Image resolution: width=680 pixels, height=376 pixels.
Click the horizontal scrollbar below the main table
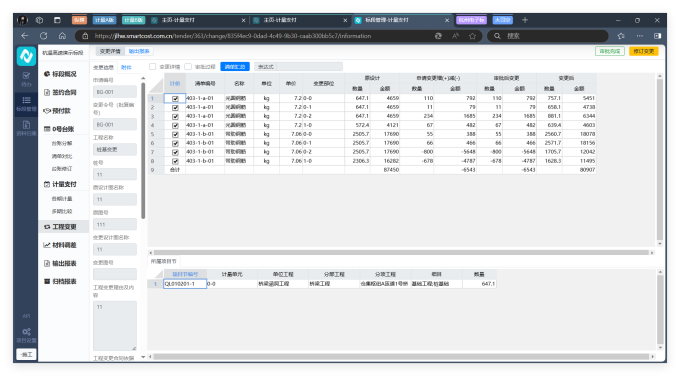point(401,252)
